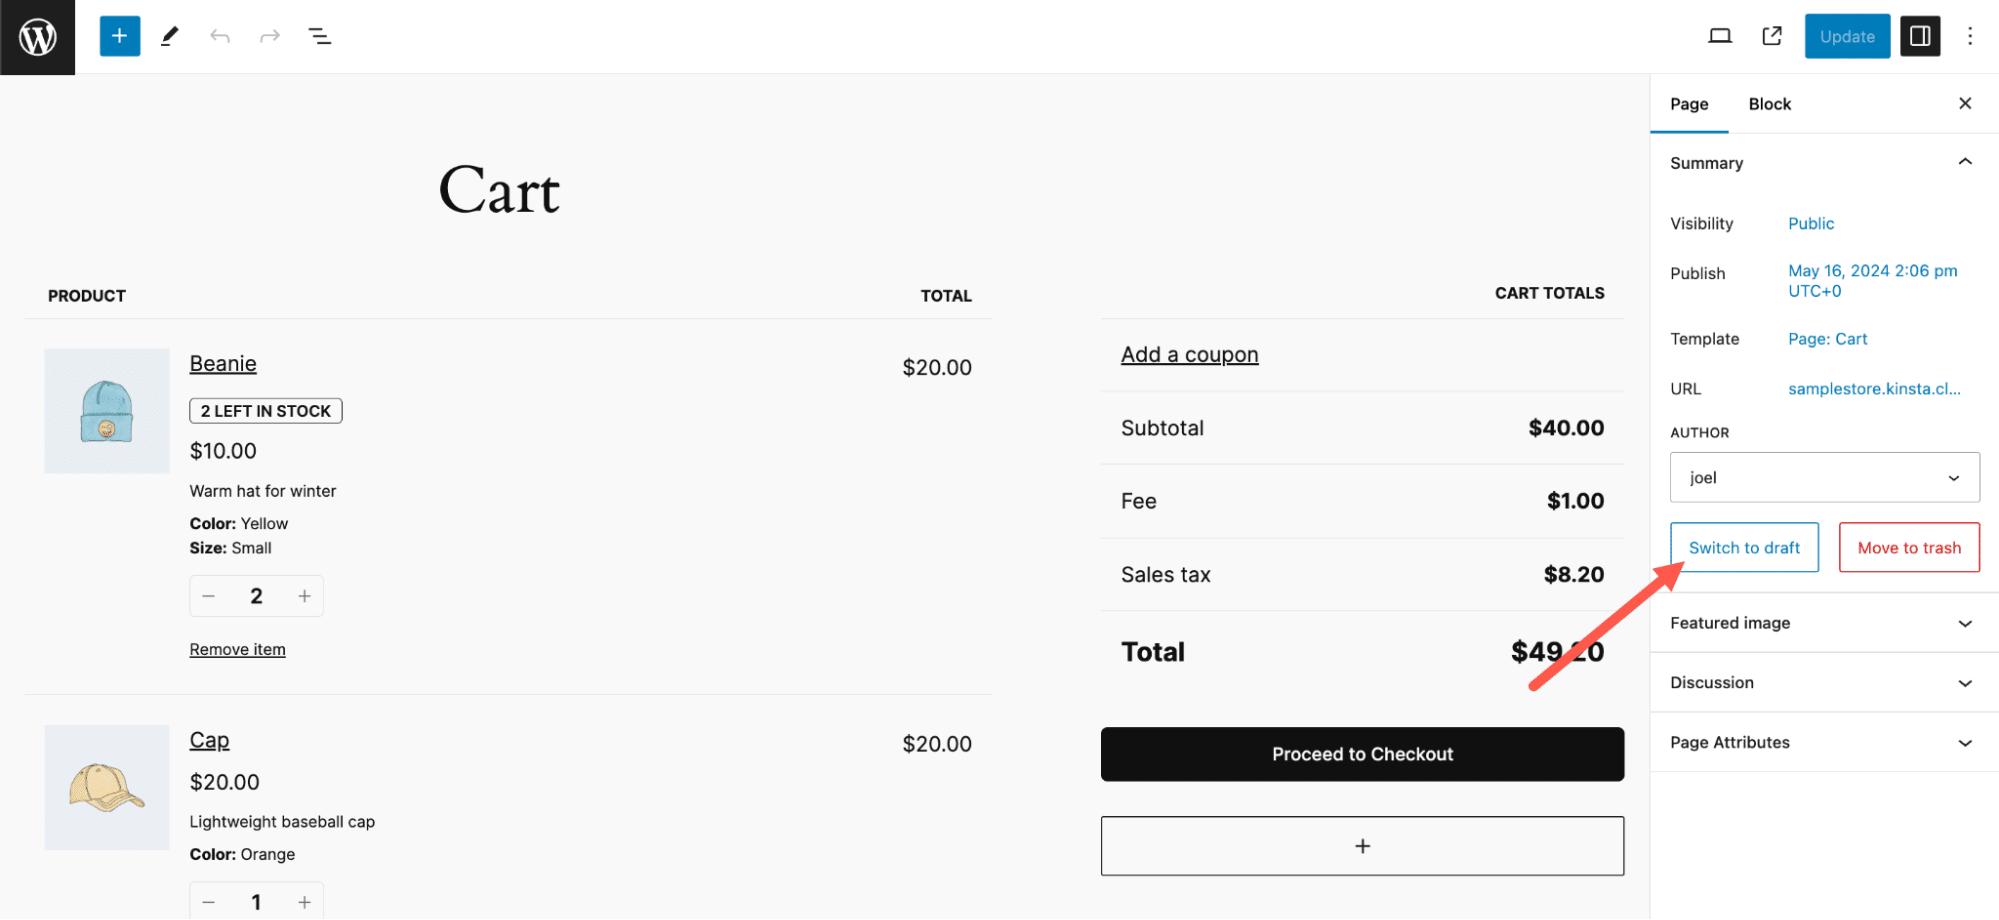Open the Document Overview list view
The image size is (1999, 920).
tap(319, 36)
